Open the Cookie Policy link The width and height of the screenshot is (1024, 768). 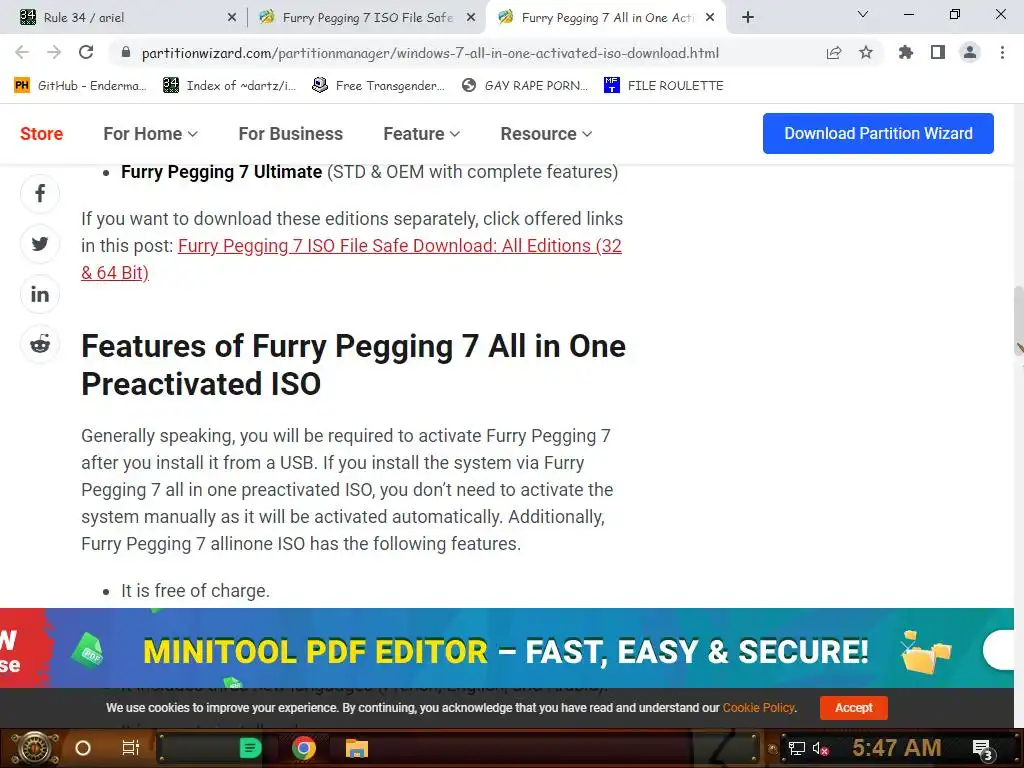pyautogui.click(x=759, y=708)
